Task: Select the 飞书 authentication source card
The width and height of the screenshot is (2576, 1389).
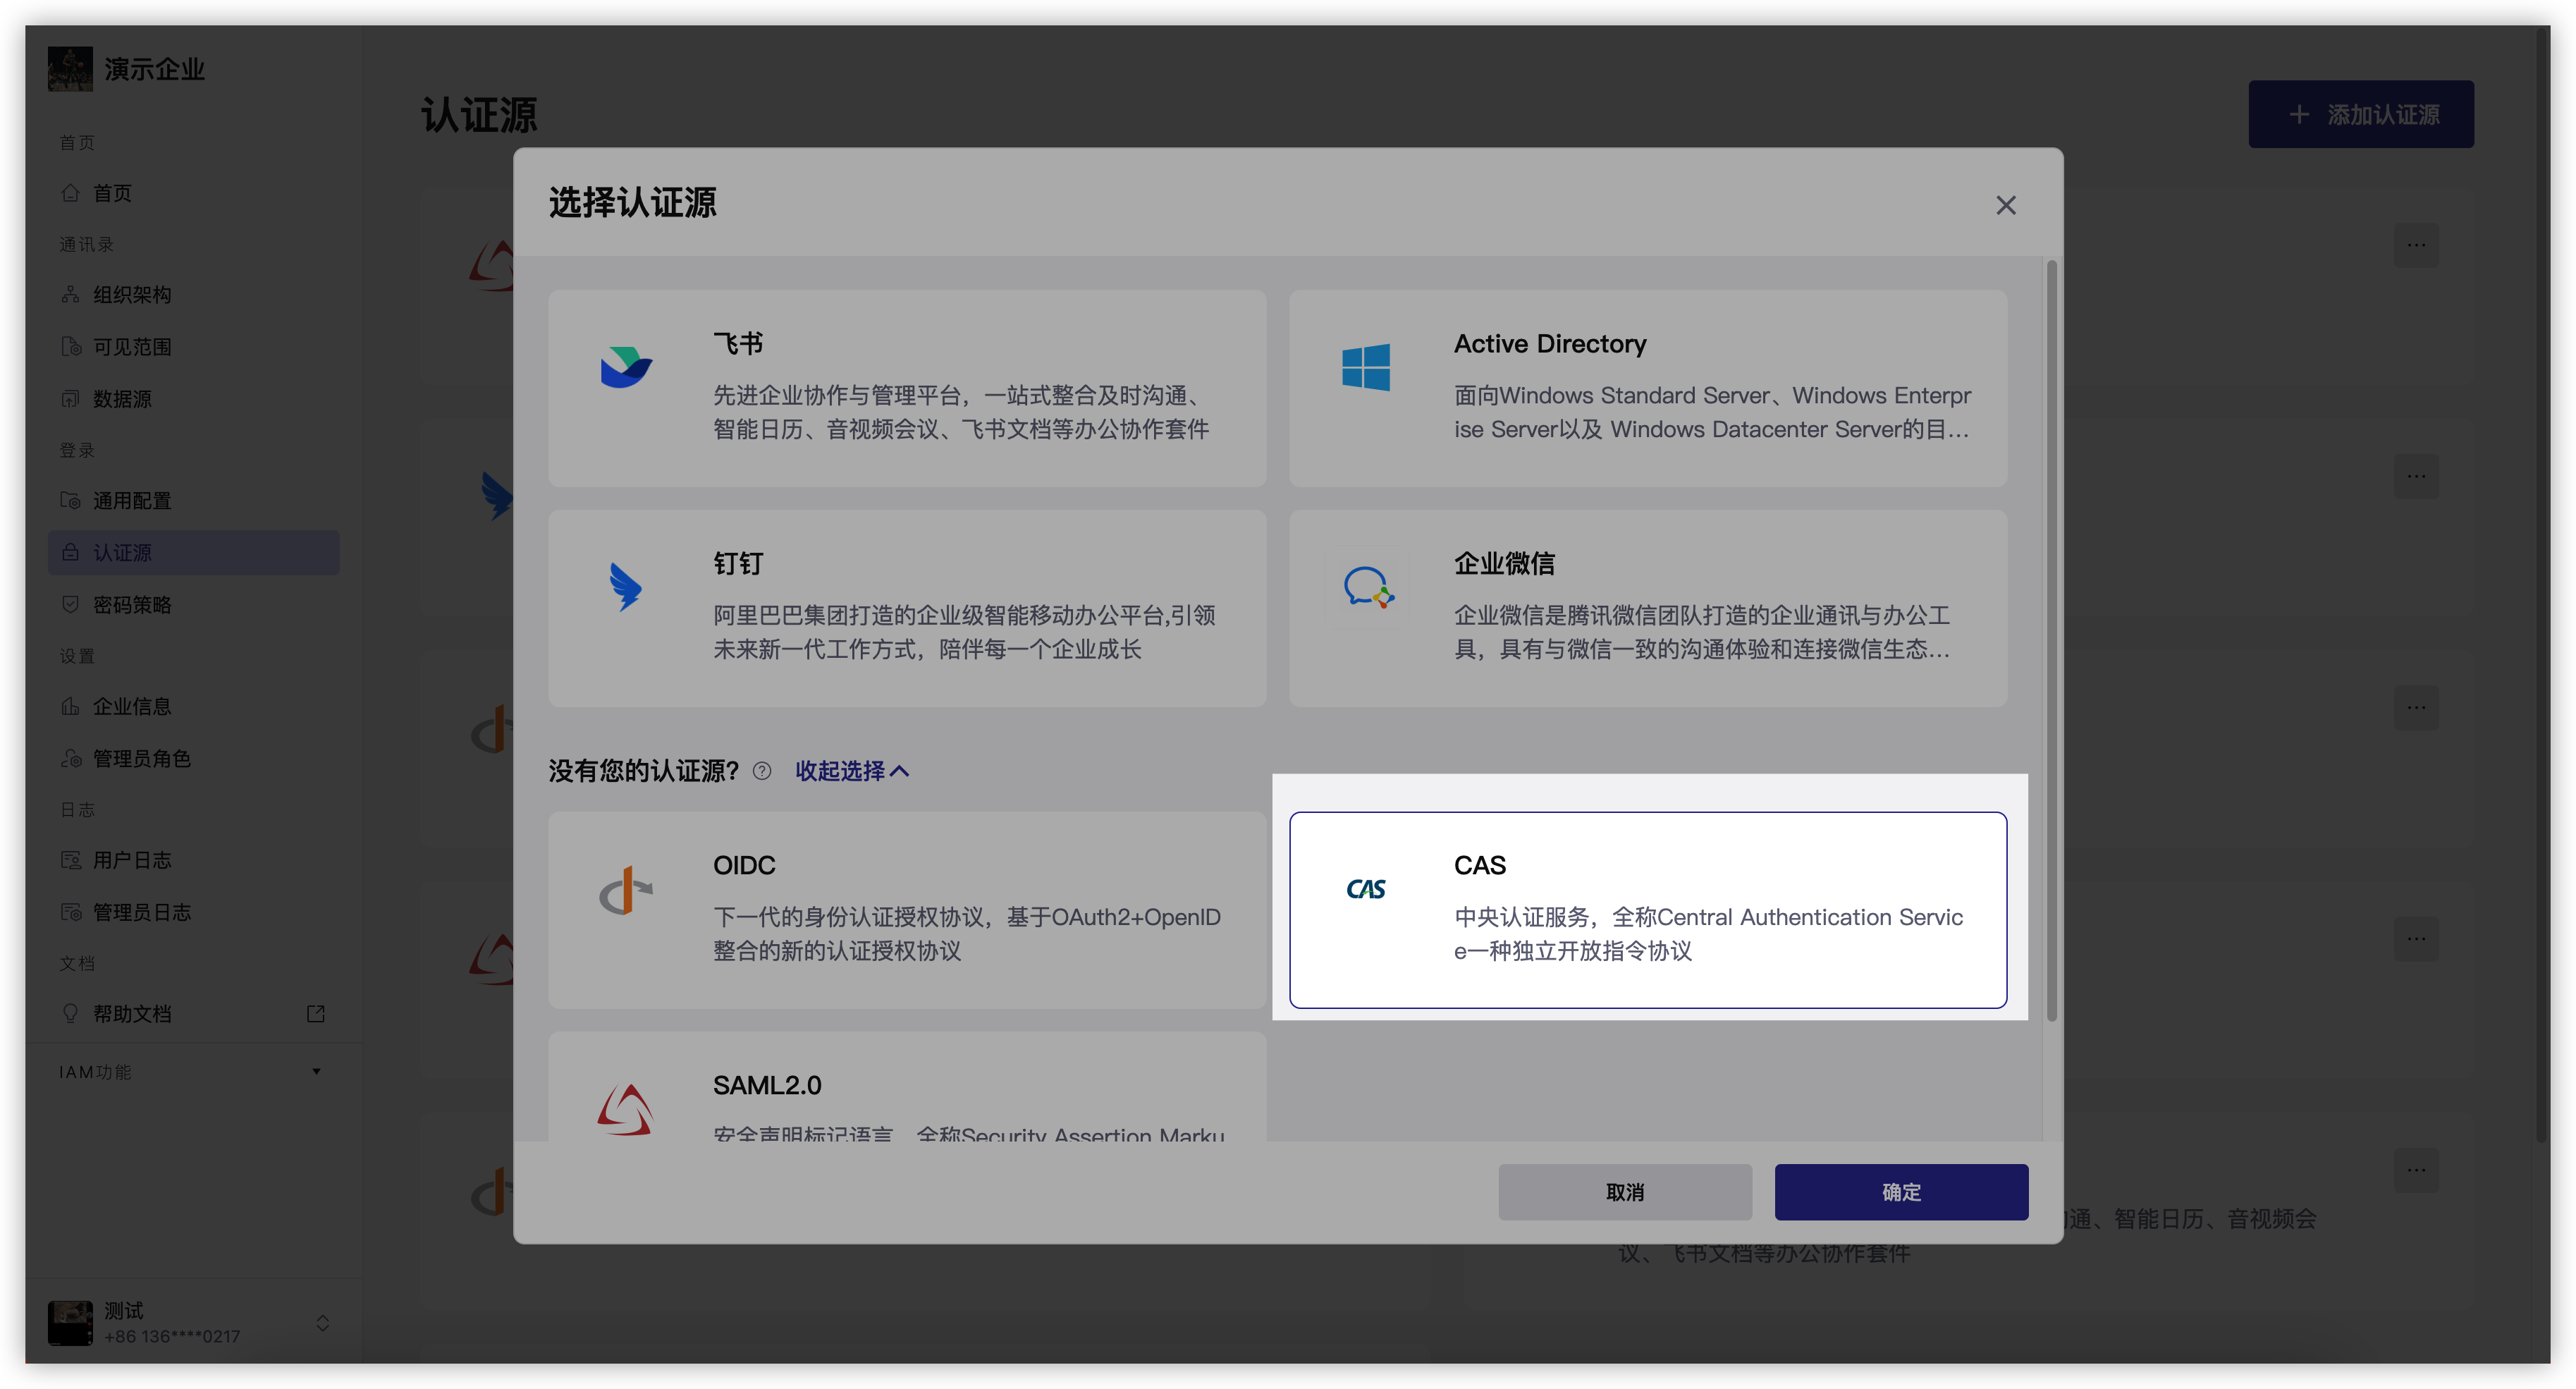Action: coord(907,388)
